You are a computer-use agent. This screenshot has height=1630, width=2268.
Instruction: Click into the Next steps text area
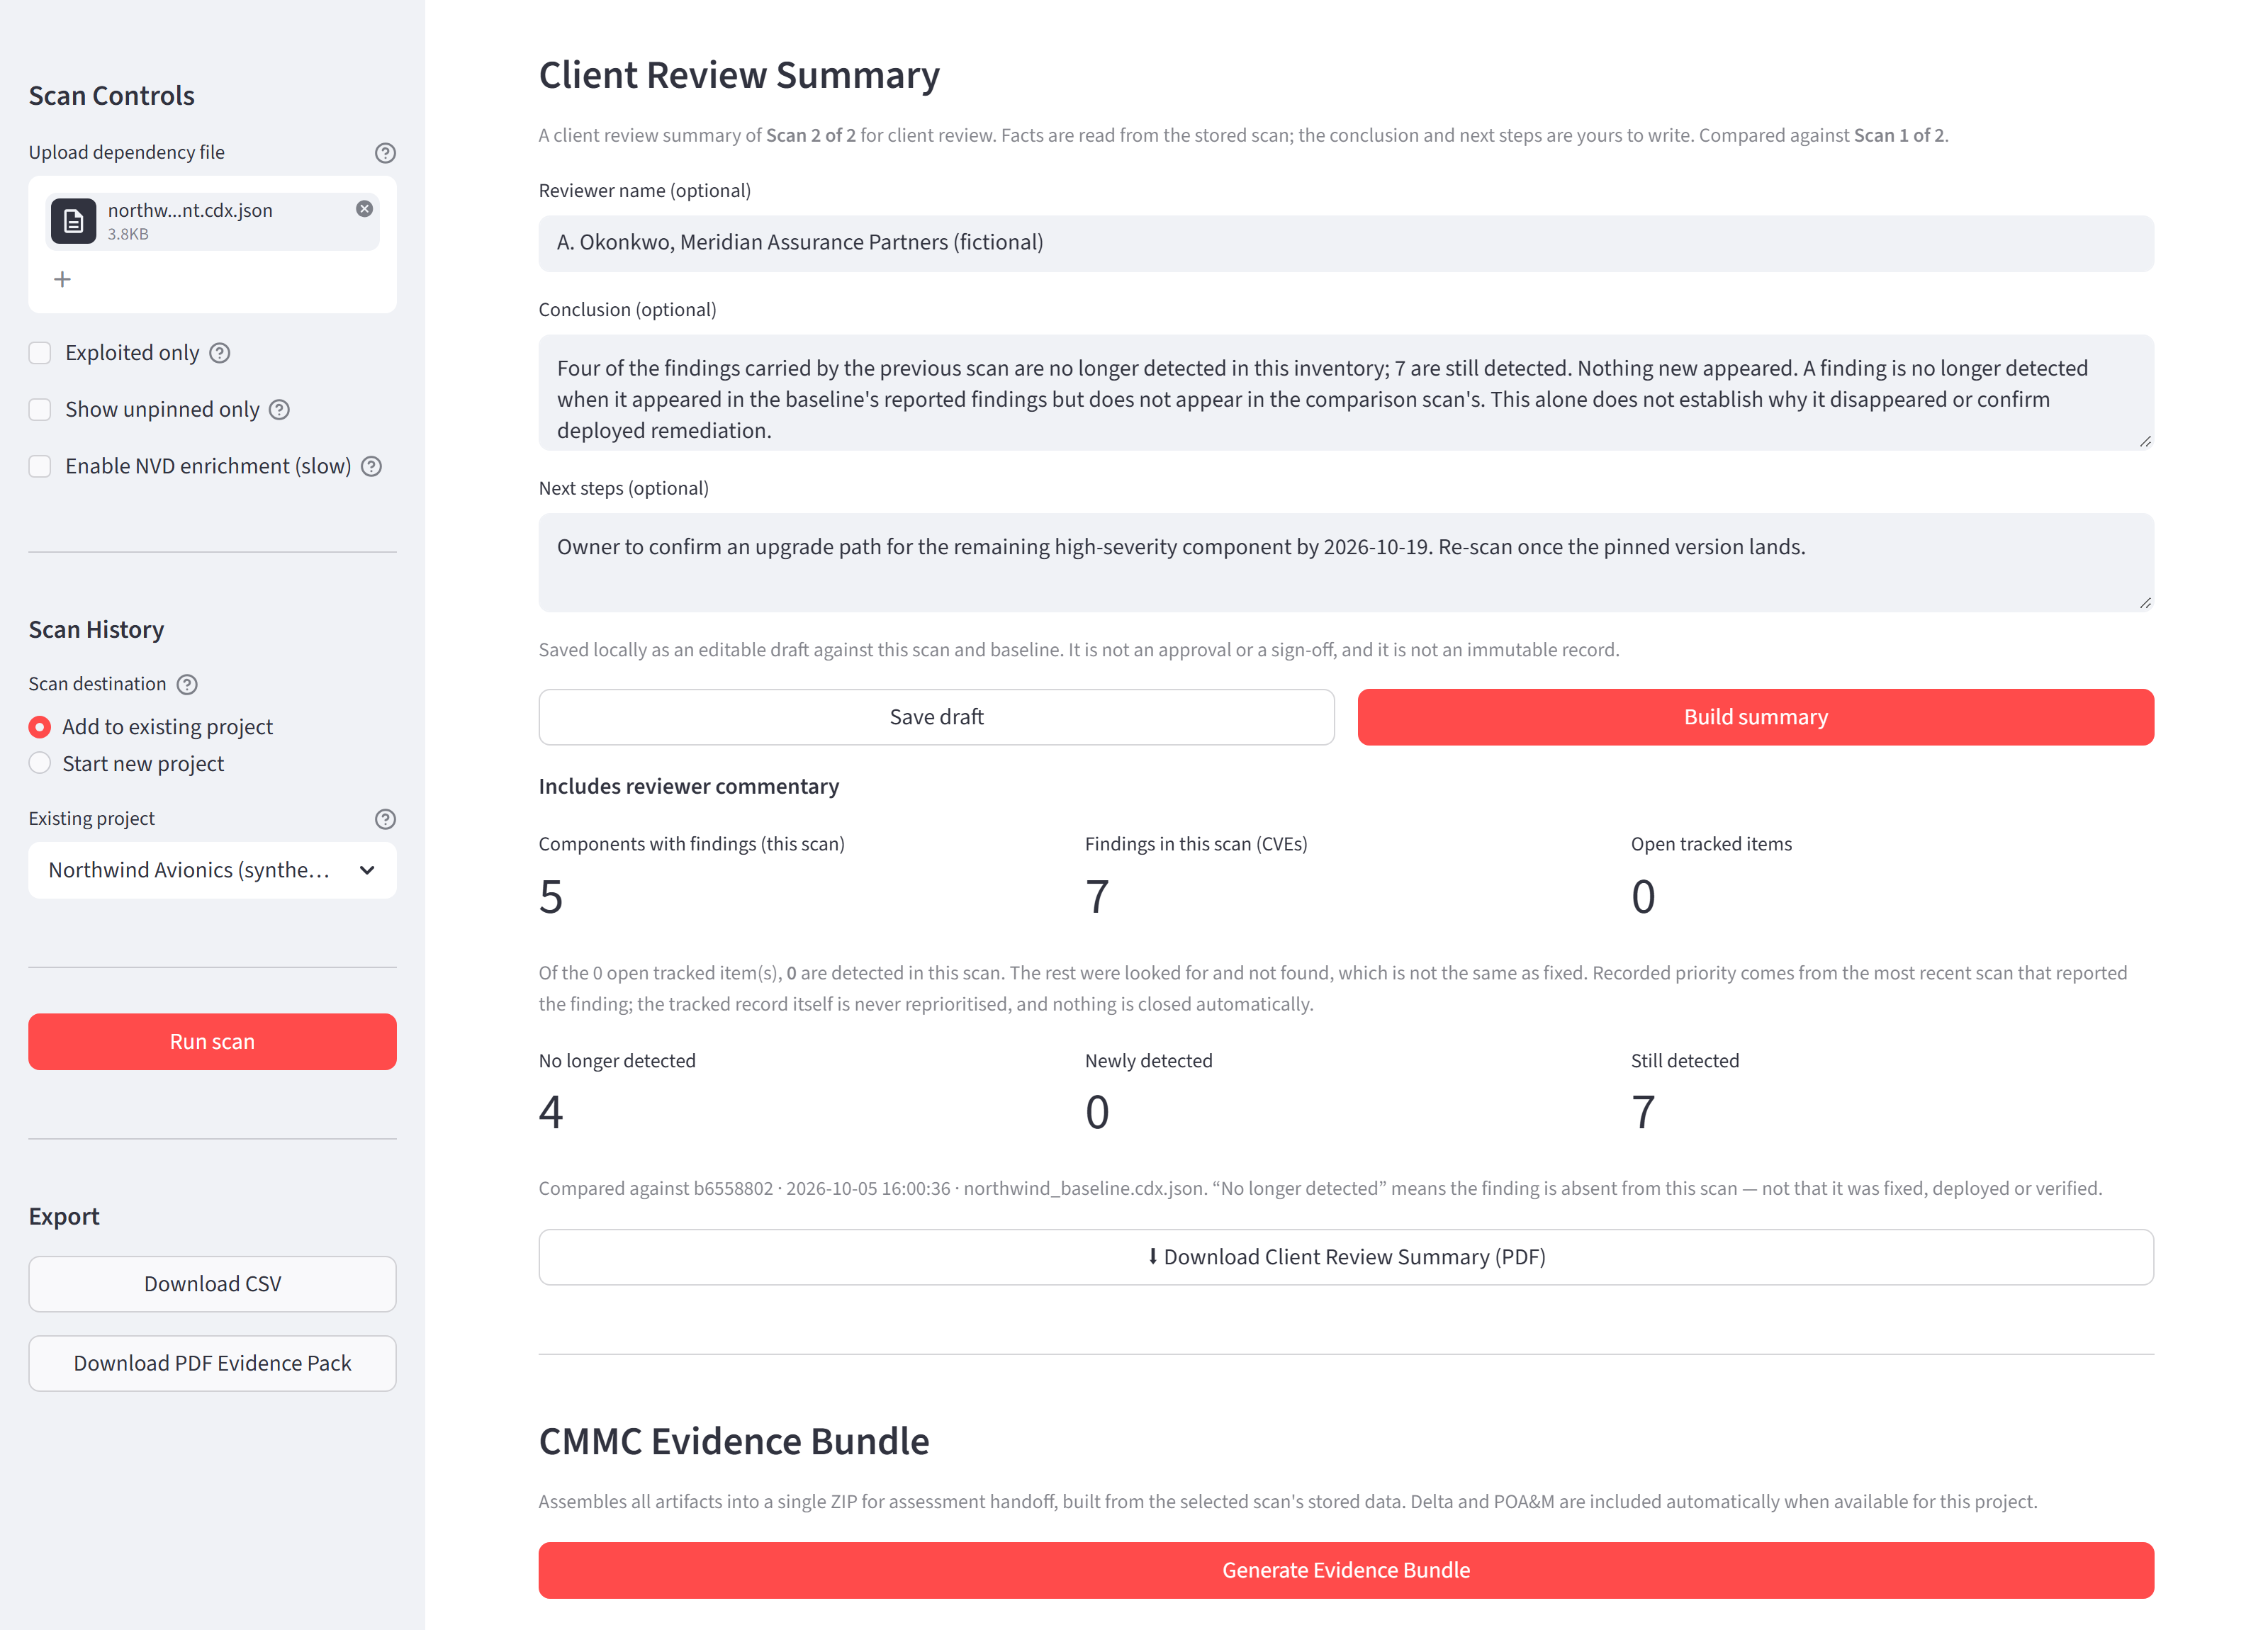[x=1346, y=563]
